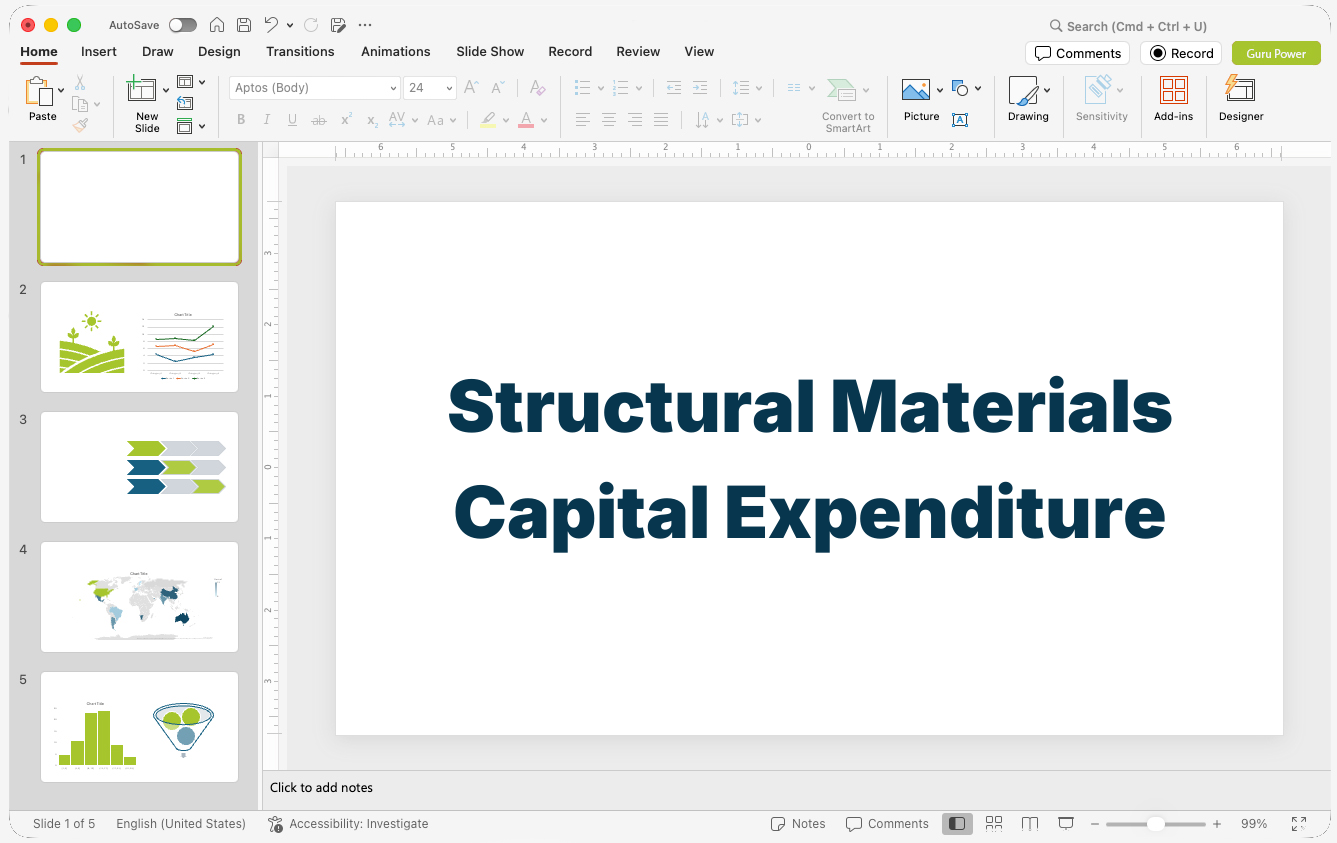This screenshot has height=843, width=1337.
Task: Toggle Bold formatting
Action: coord(241,120)
